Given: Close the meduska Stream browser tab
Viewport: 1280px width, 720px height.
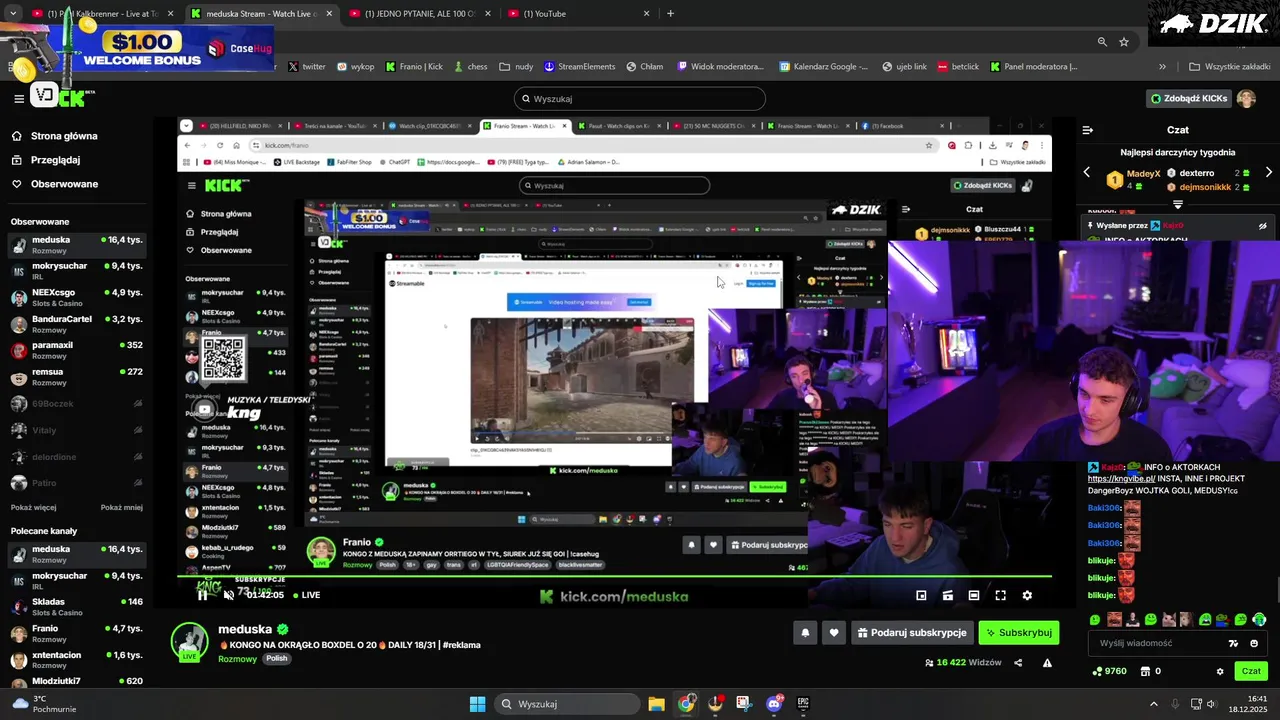Looking at the screenshot, I should (x=329, y=14).
